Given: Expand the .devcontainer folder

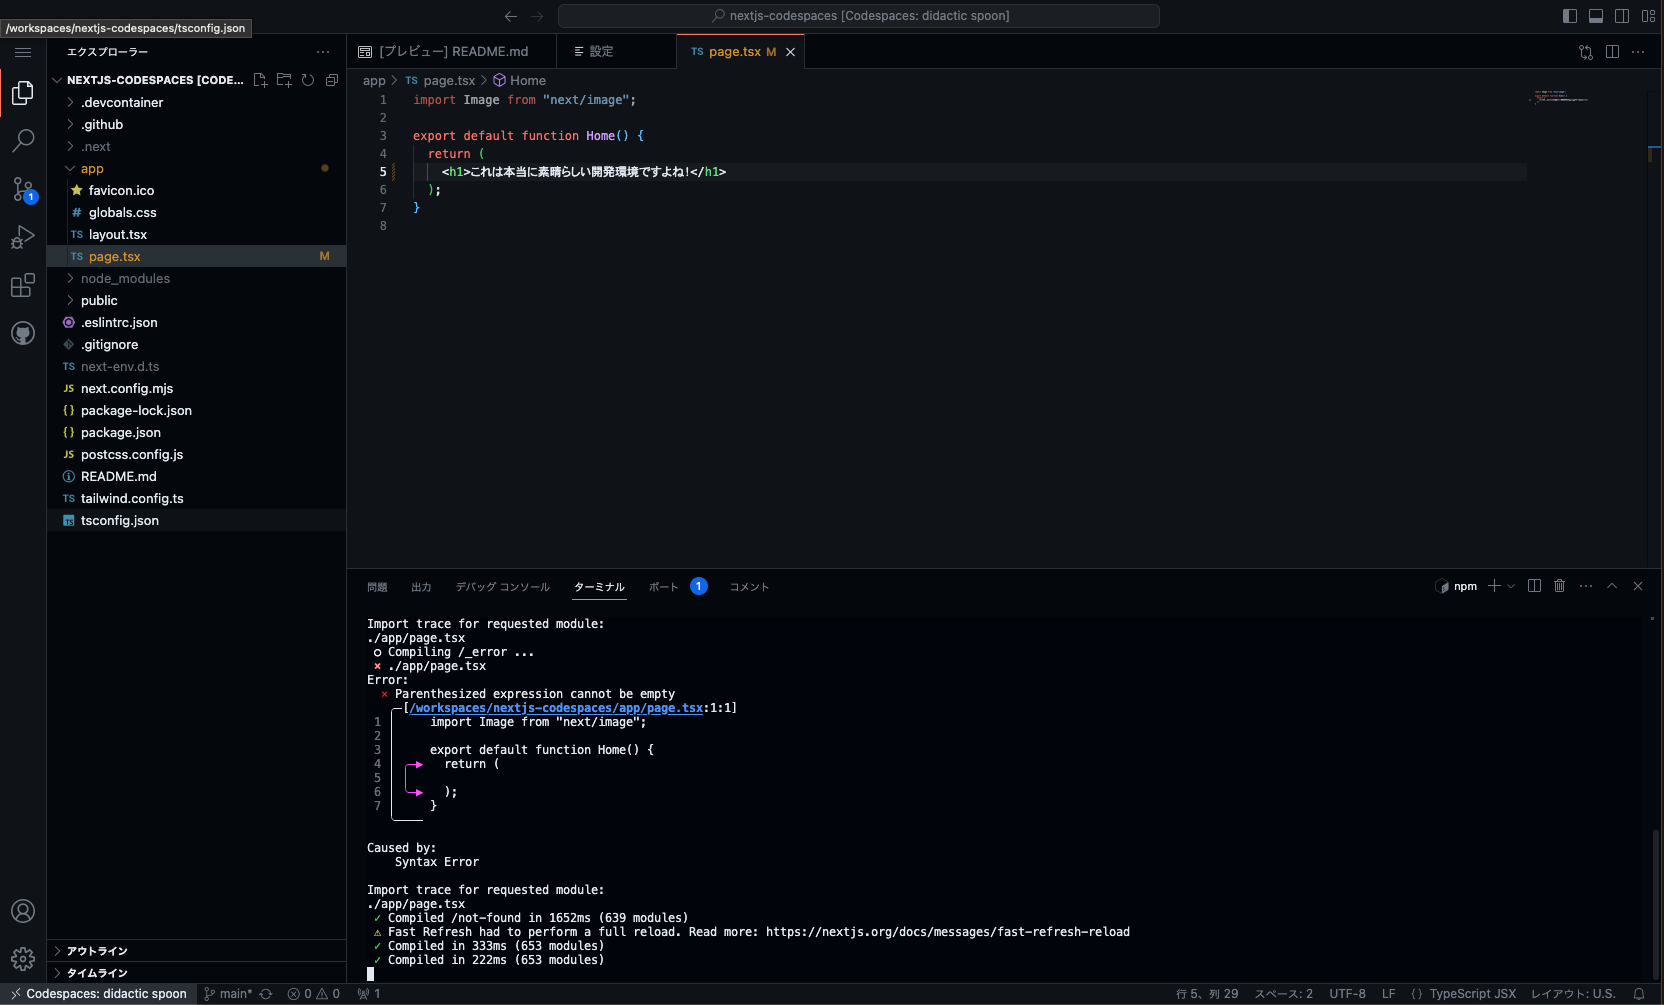Looking at the screenshot, I should [197, 103].
